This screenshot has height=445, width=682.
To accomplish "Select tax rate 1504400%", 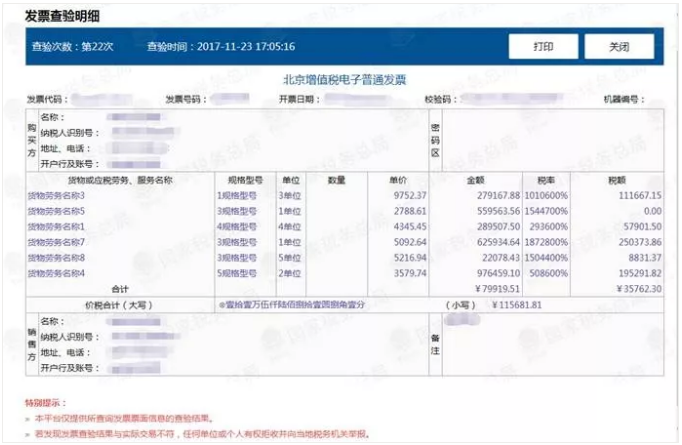I will 546,258.
